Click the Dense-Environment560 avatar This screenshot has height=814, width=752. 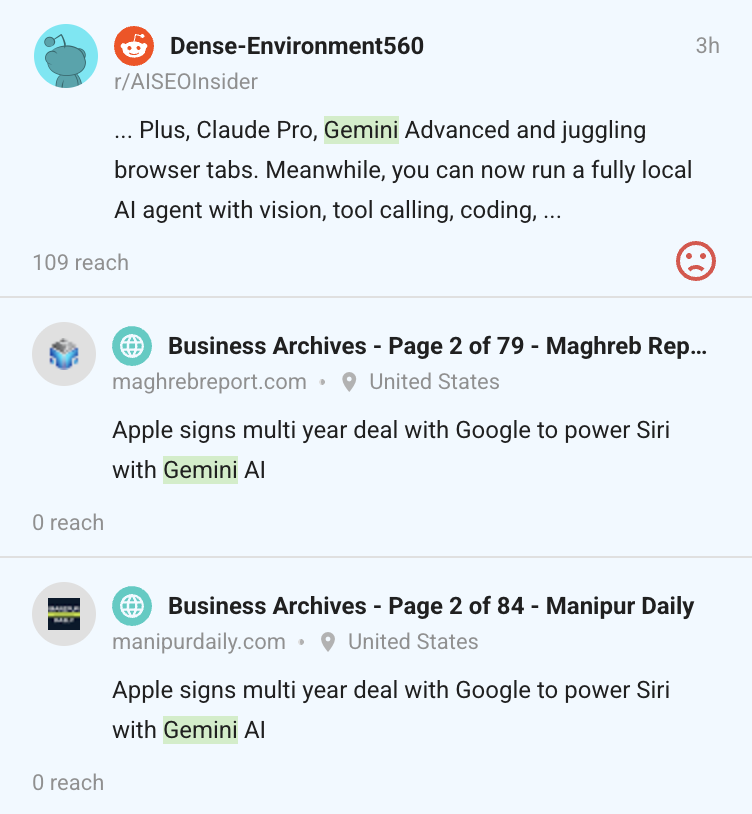pos(66,56)
